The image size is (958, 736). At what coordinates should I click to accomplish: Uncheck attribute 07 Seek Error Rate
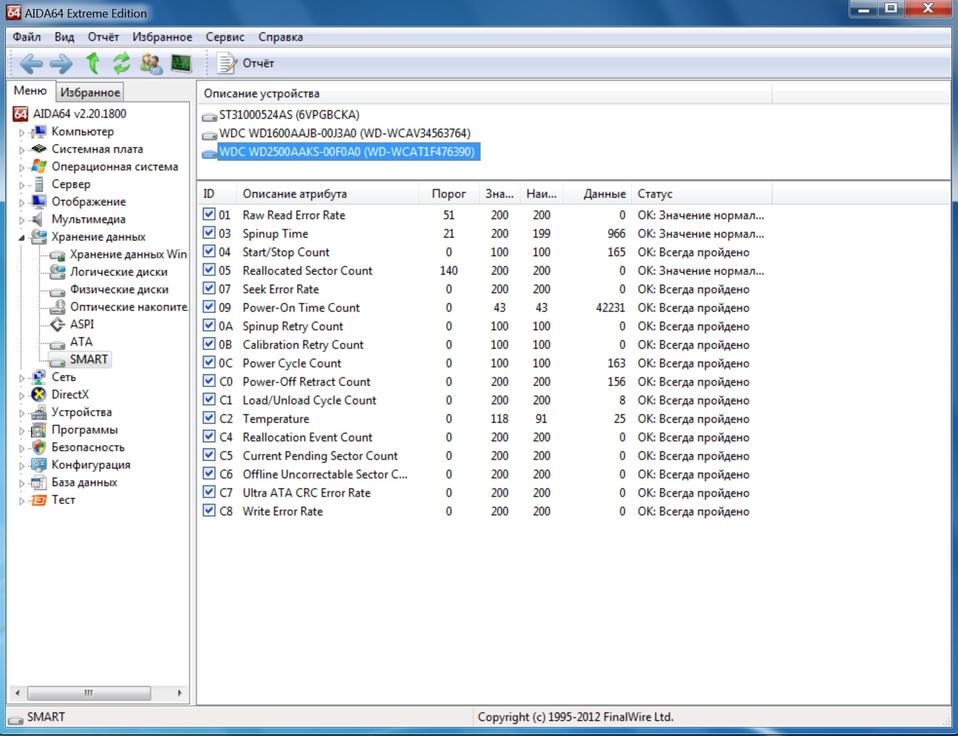[209, 288]
